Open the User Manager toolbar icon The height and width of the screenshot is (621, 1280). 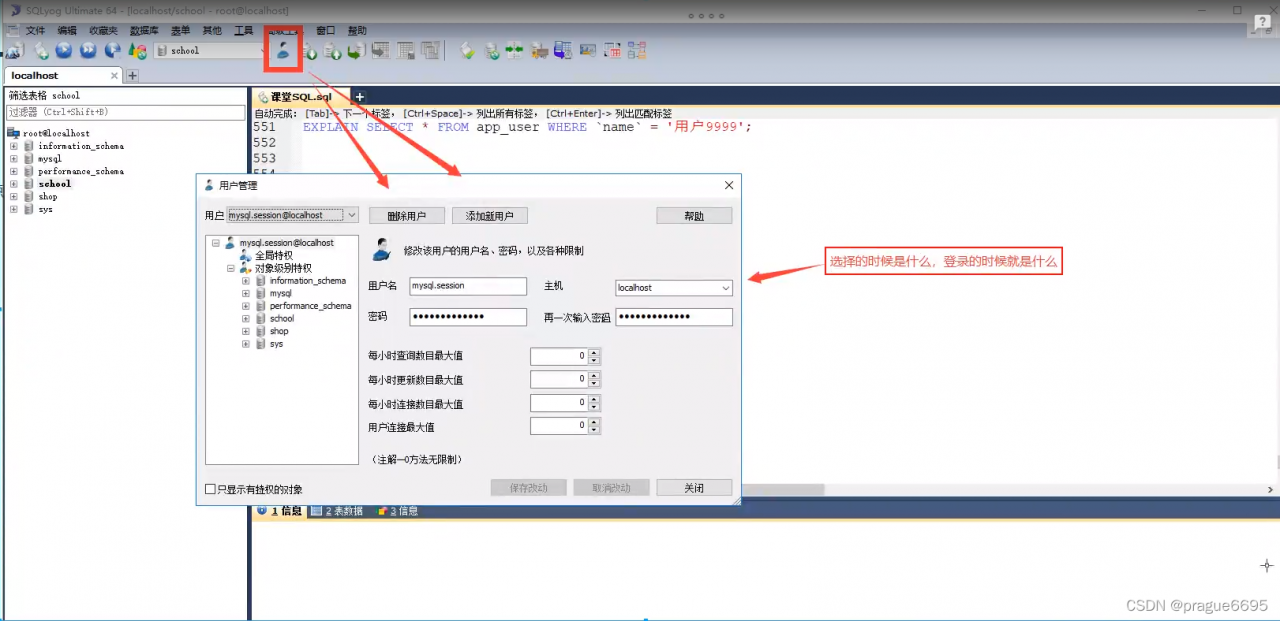pos(284,50)
